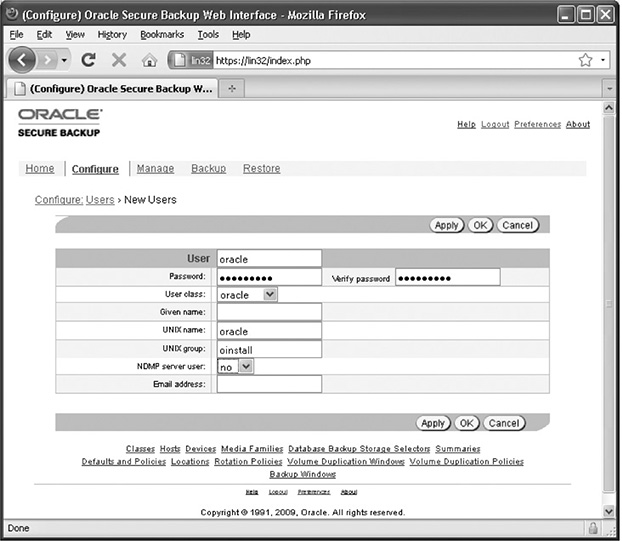This screenshot has height=541, width=622.
Task: List all tabs dropdown arrow
Action: pos(609,89)
